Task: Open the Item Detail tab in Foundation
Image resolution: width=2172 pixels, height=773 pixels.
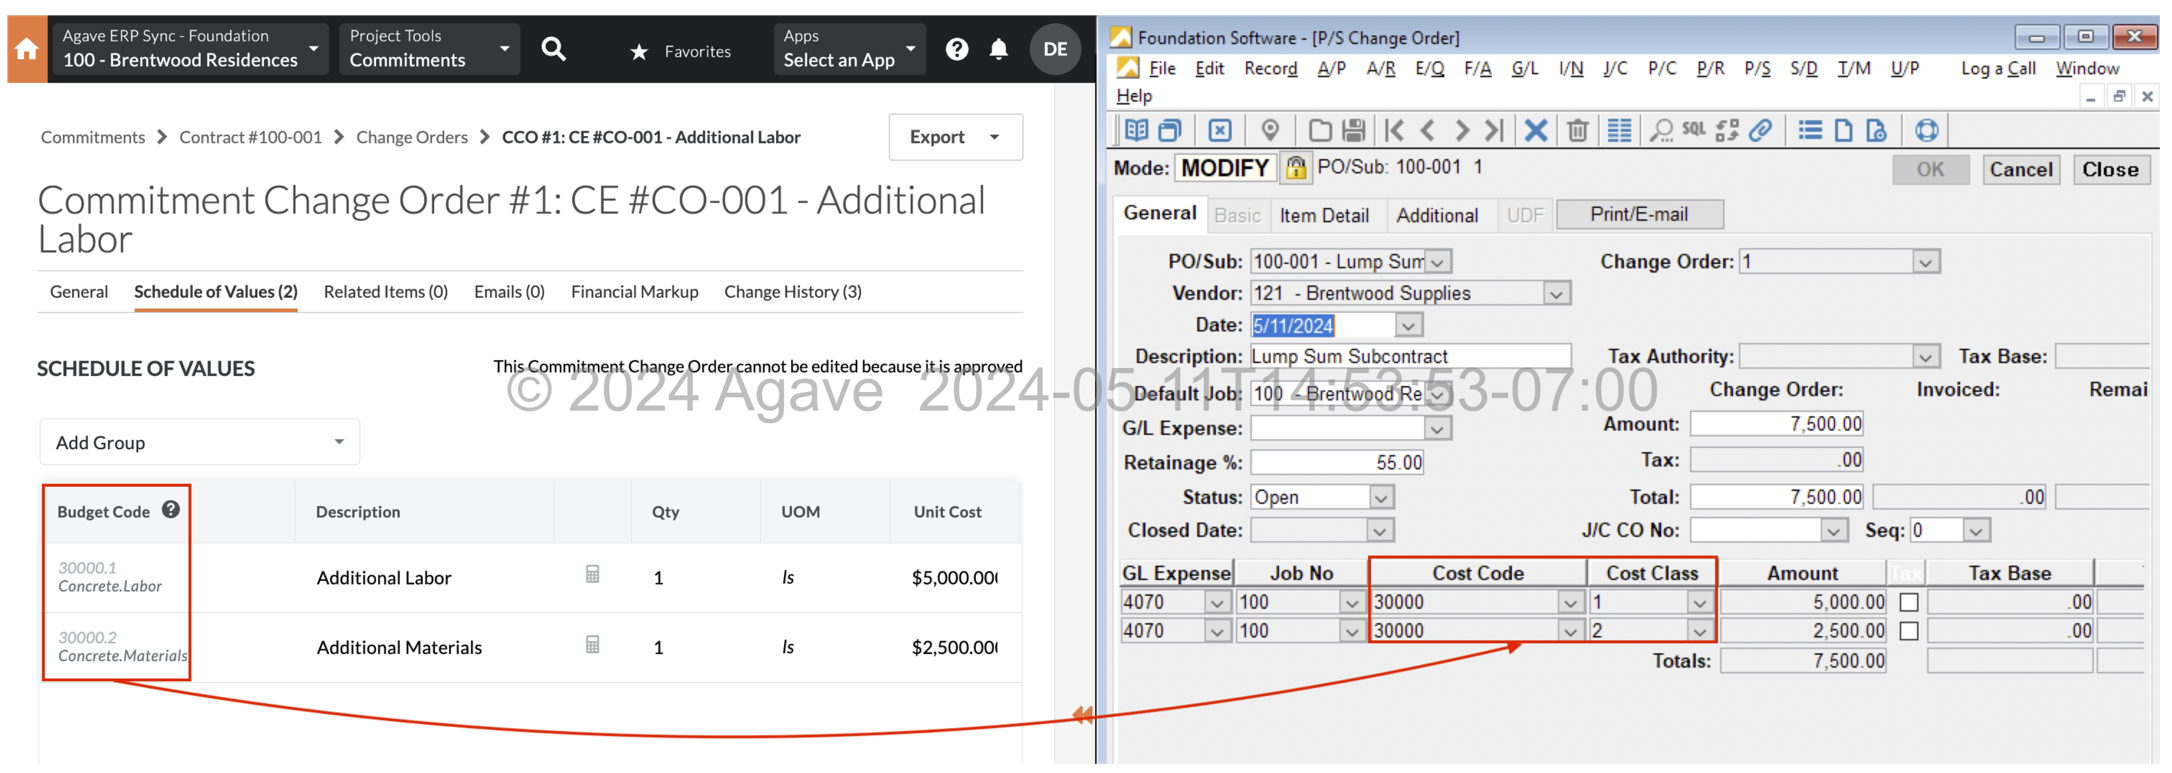Action: [1324, 215]
